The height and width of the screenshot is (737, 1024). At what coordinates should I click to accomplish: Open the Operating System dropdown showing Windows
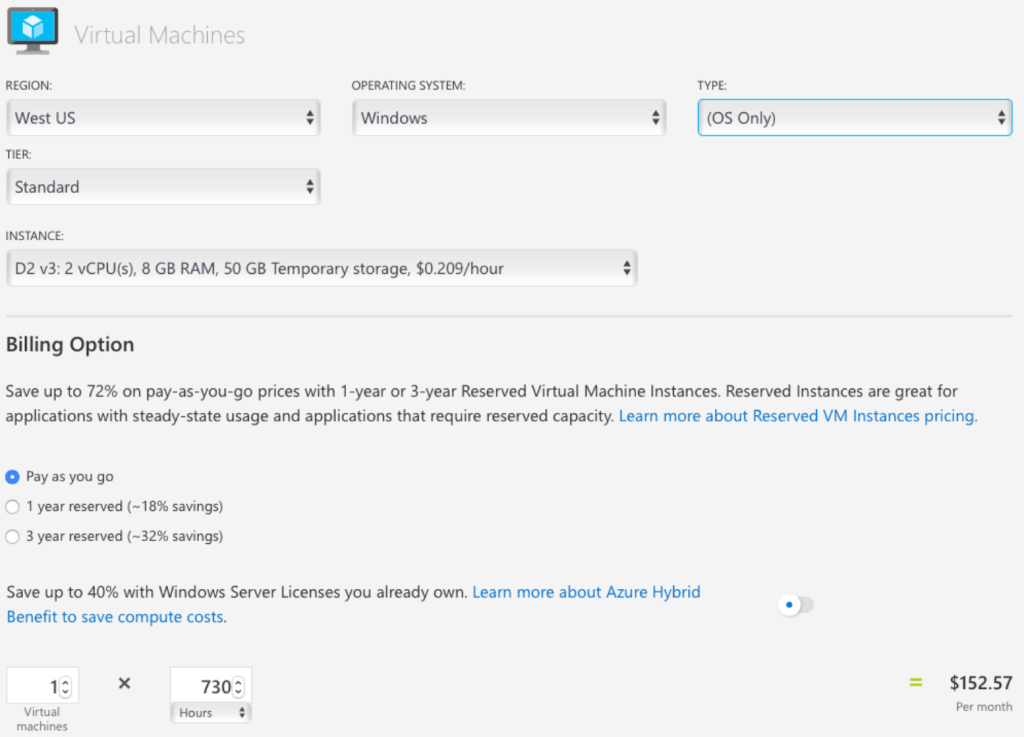(509, 118)
